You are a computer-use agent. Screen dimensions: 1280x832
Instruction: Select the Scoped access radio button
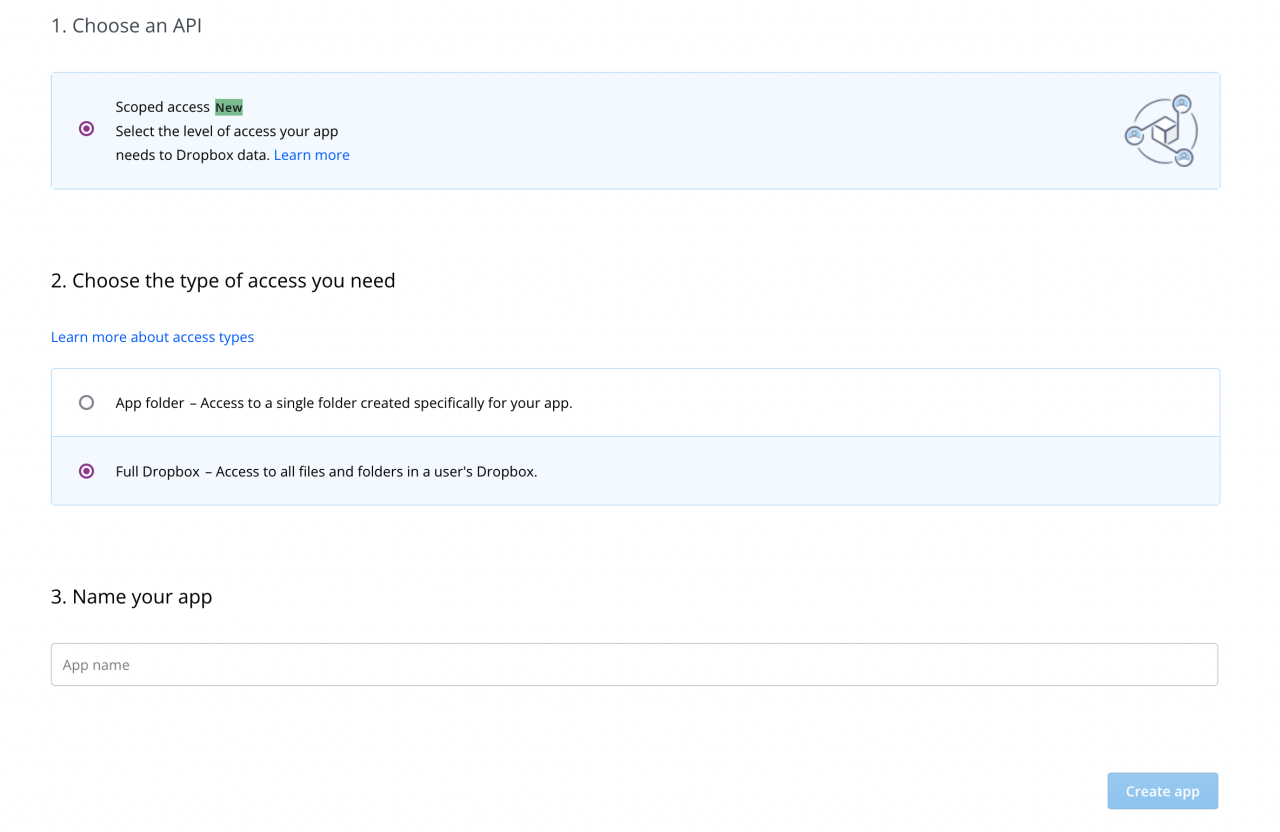pos(87,129)
